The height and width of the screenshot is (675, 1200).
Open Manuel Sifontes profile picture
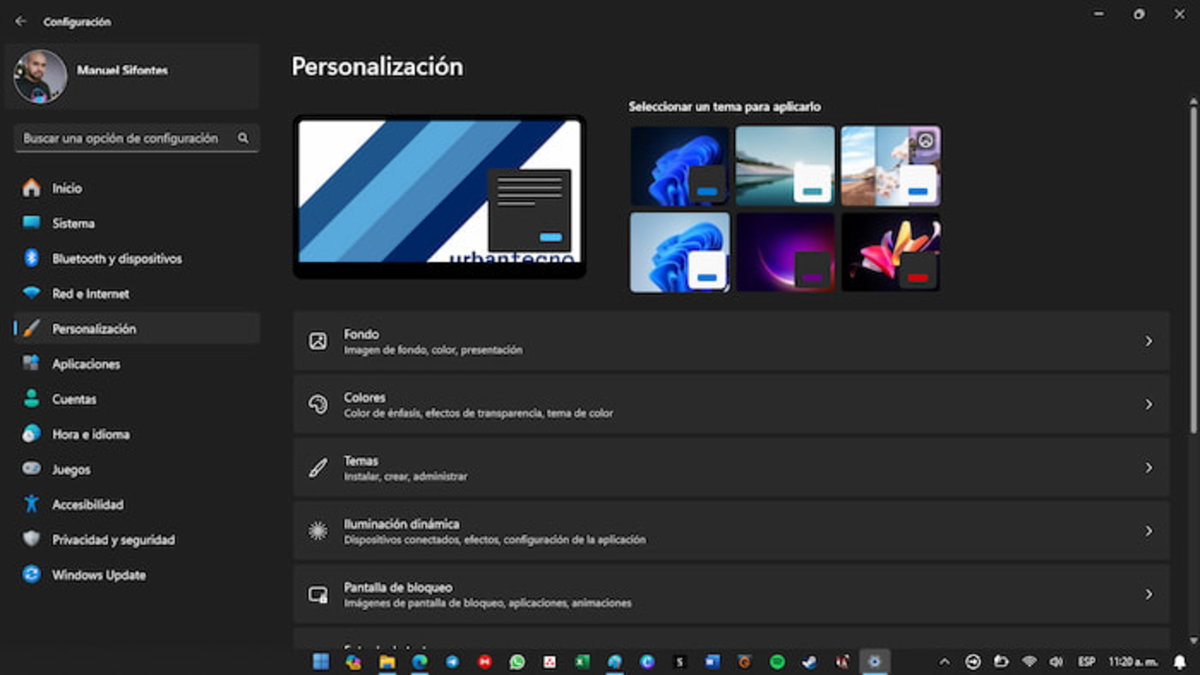pyautogui.click(x=41, y=76)
